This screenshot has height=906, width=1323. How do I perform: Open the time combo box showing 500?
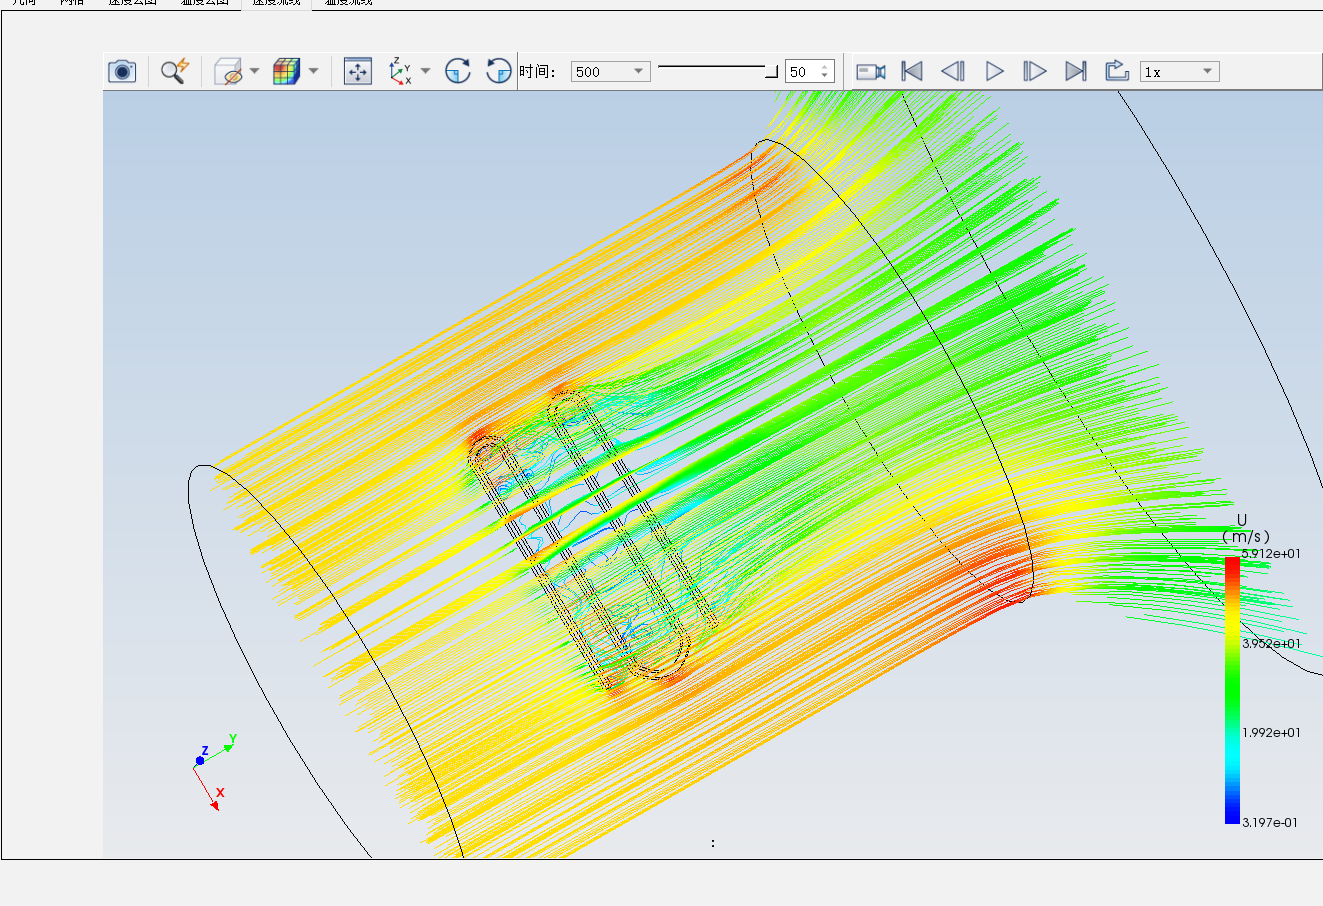coord(611,71)
